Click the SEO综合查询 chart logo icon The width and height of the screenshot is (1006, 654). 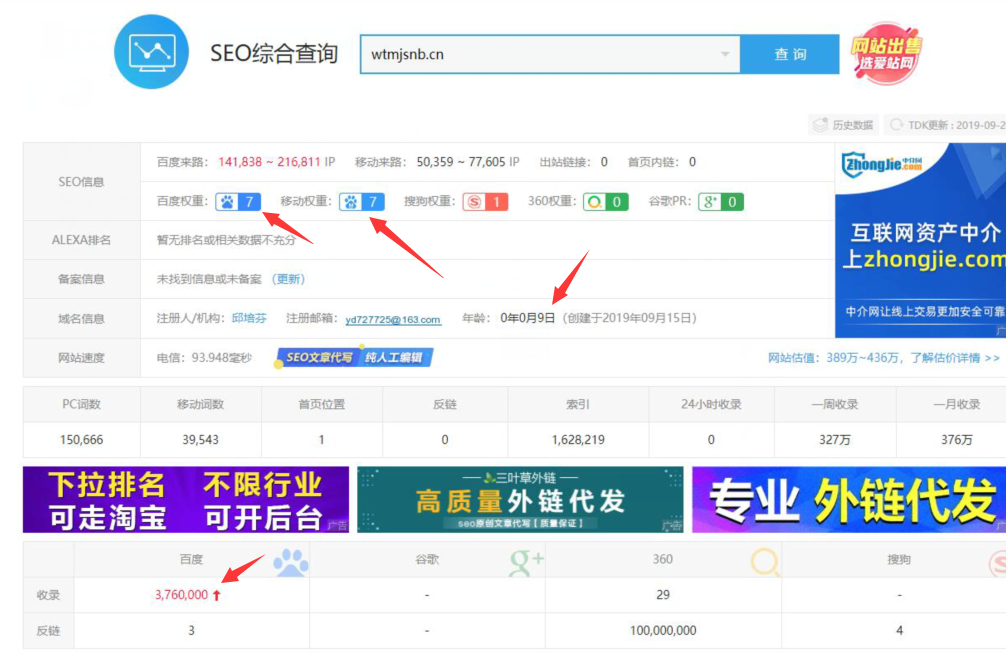151,52
